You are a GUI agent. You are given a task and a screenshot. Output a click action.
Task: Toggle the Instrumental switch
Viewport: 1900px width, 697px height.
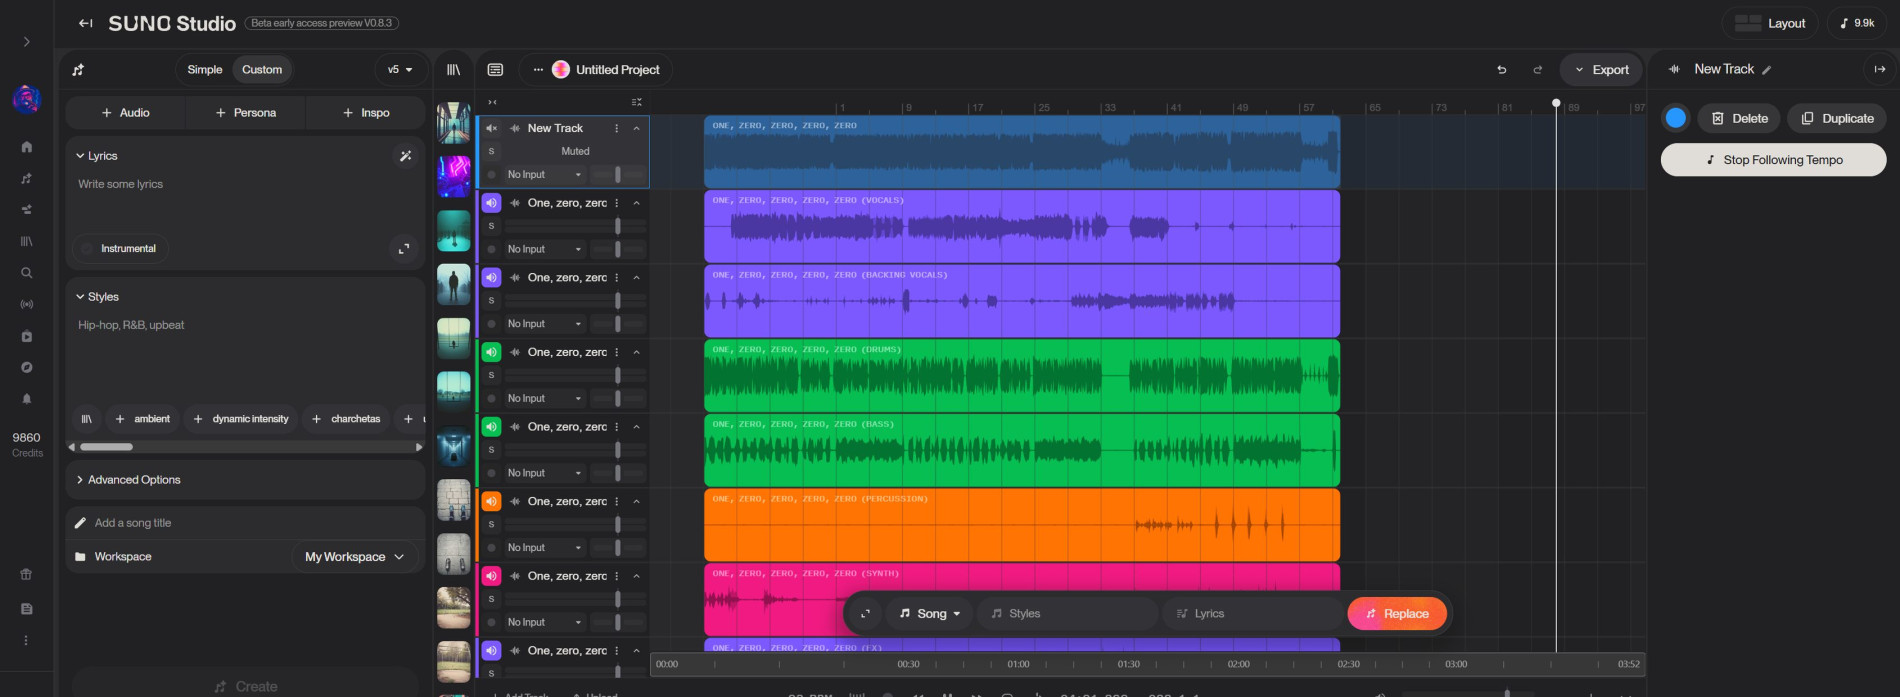tap(88, 249)
